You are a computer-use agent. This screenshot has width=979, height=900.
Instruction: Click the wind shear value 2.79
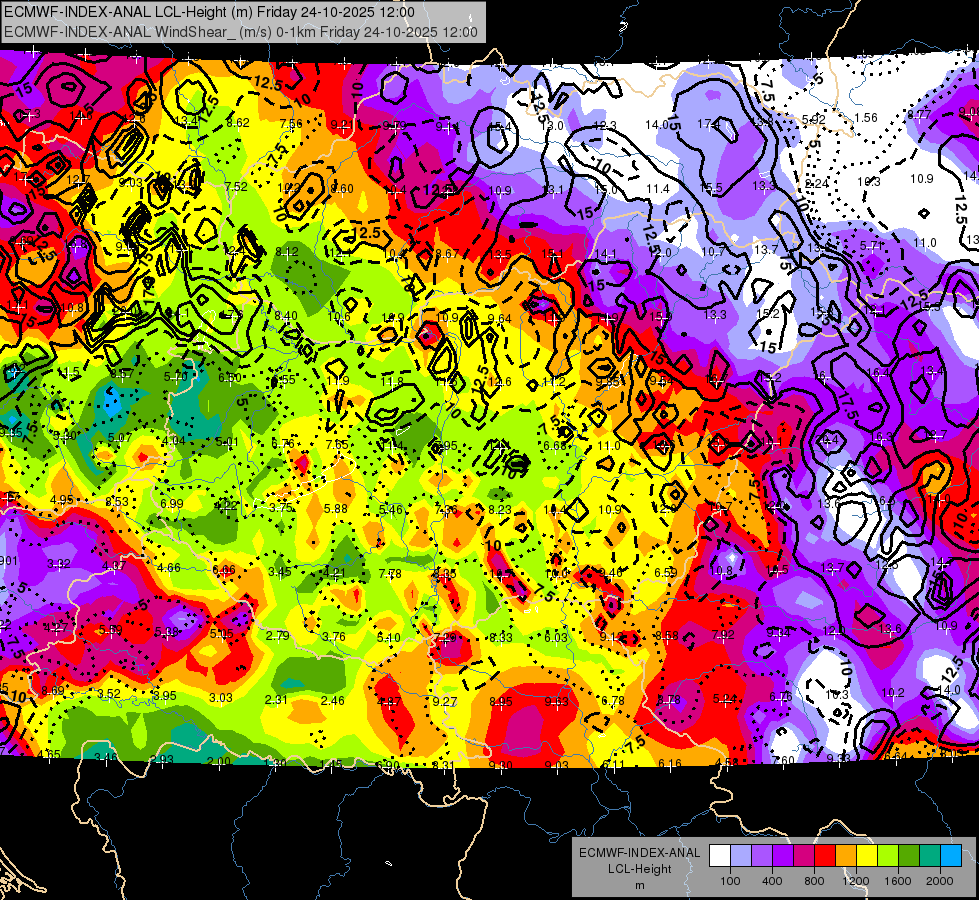click(x=278, y=636)
